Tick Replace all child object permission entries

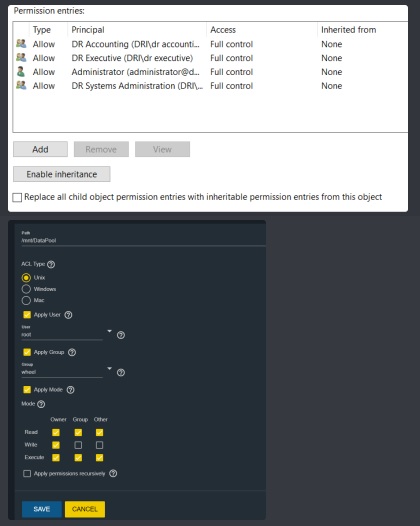pyautogui.click(x=17, y=197)
